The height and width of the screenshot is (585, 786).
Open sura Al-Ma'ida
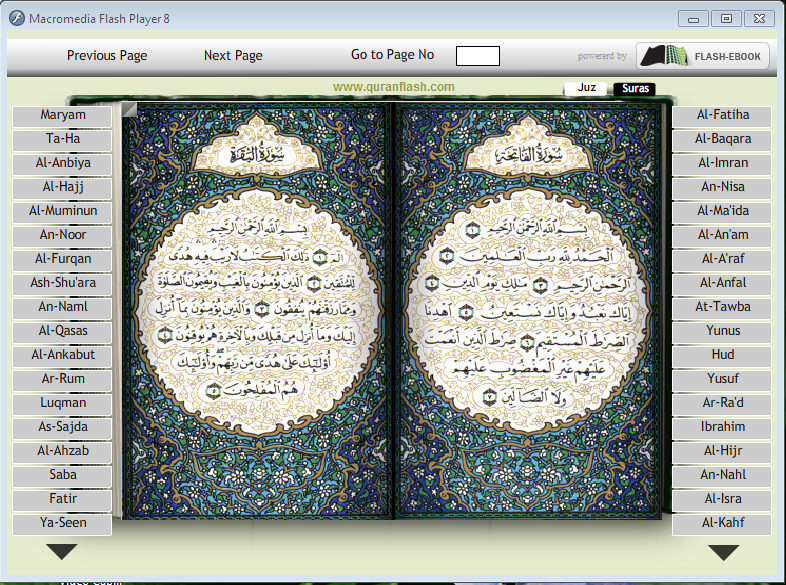coord(722,212)
